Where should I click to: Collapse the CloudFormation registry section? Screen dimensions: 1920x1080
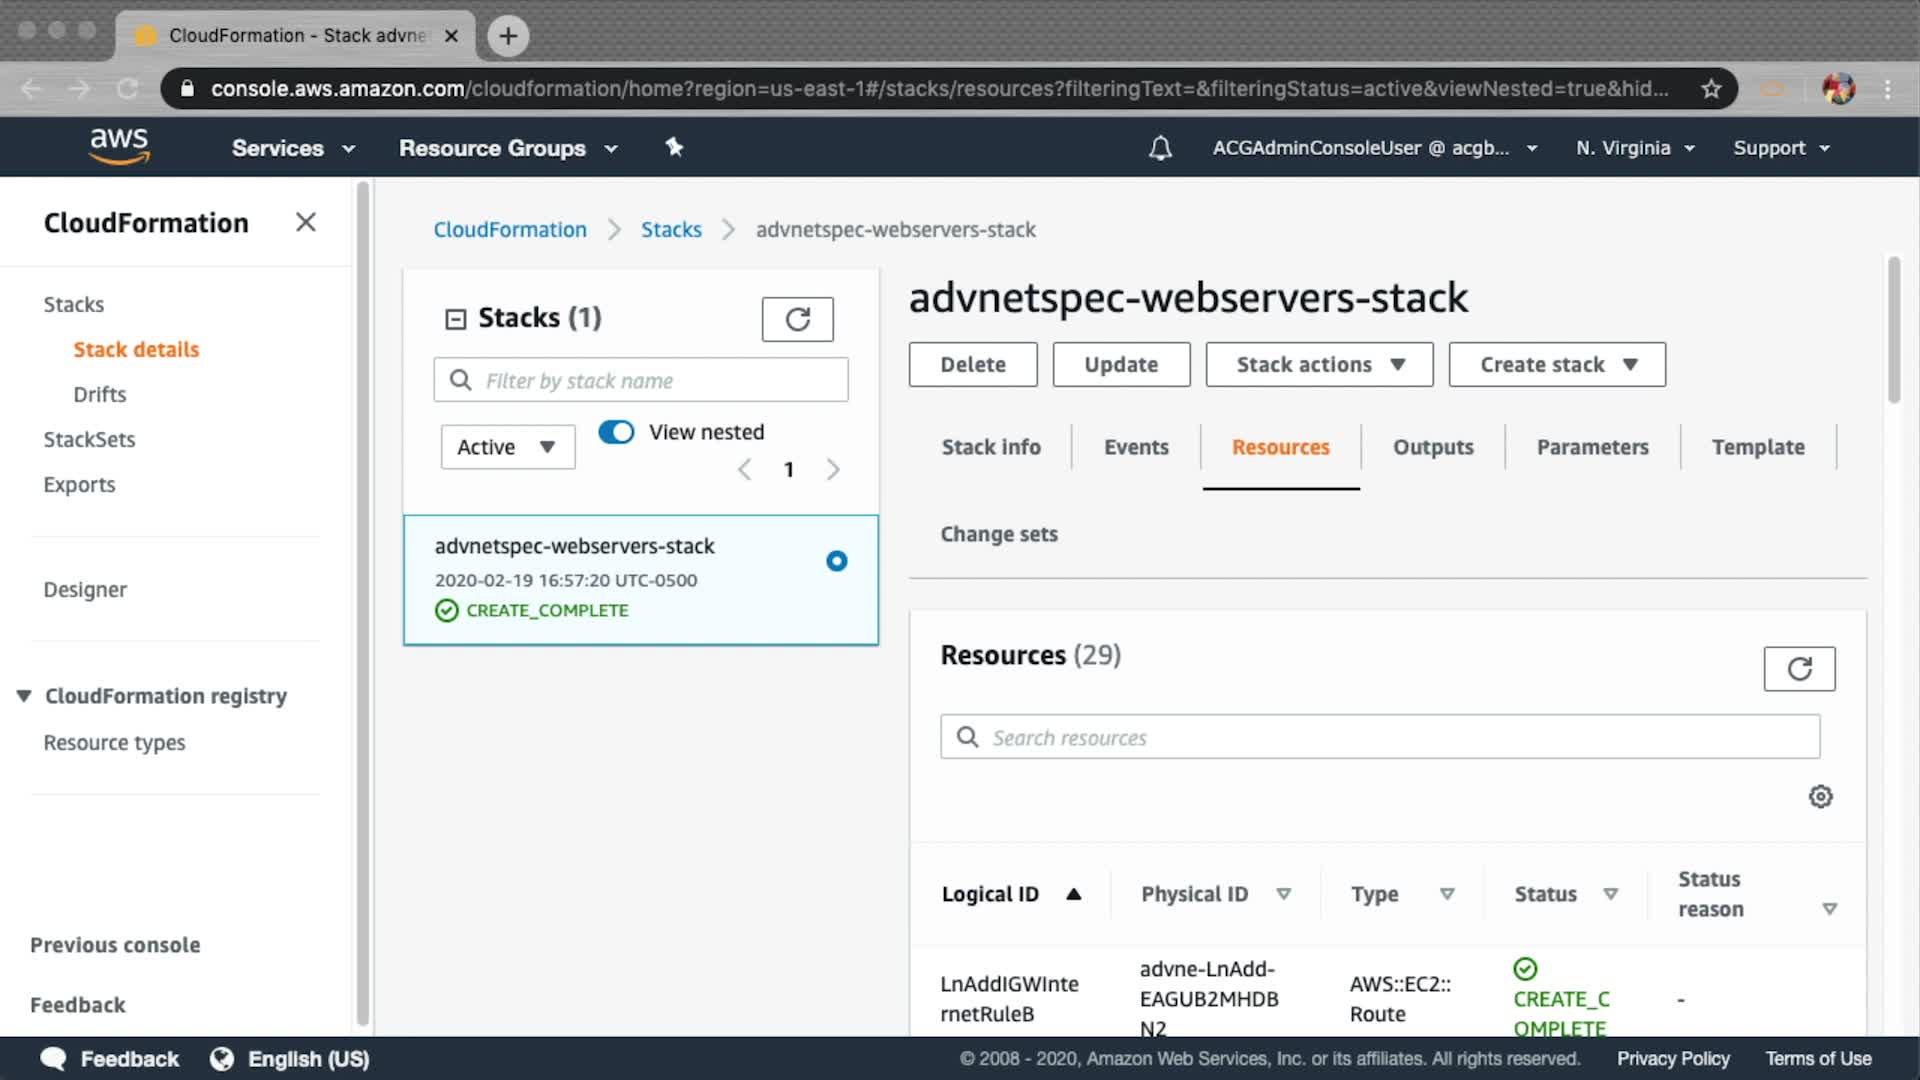point(24,696)
